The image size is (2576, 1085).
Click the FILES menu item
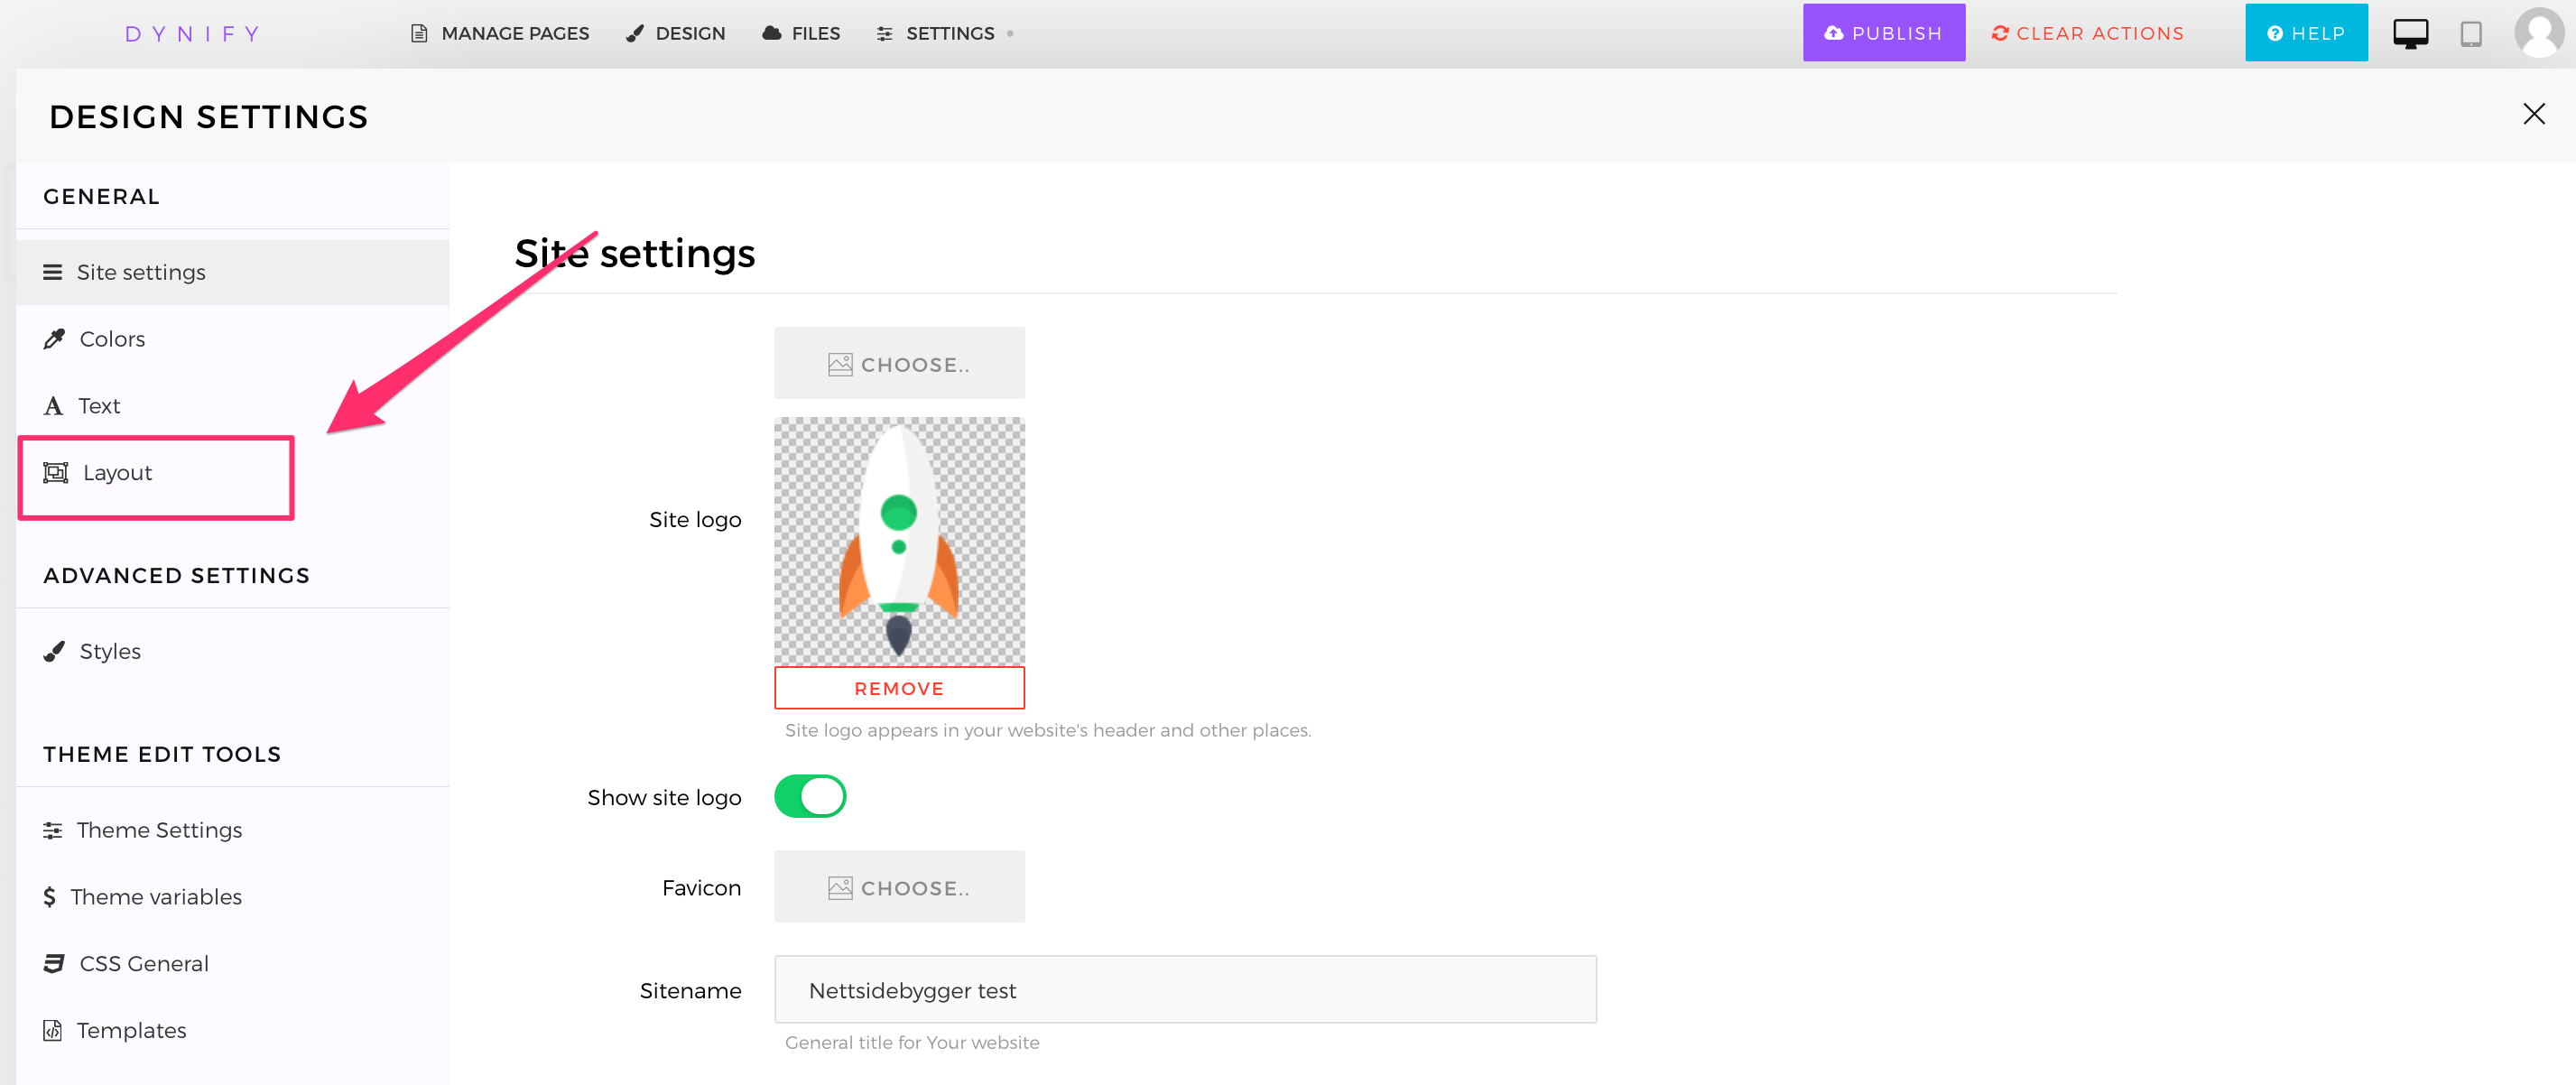point(805,32)
